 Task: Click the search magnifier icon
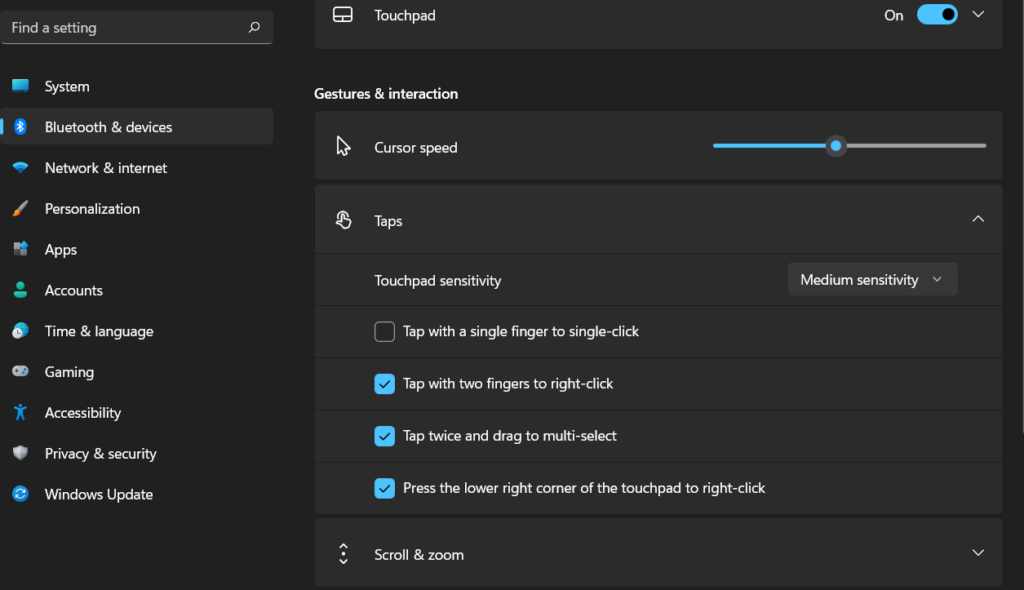(x=254, y=27)
